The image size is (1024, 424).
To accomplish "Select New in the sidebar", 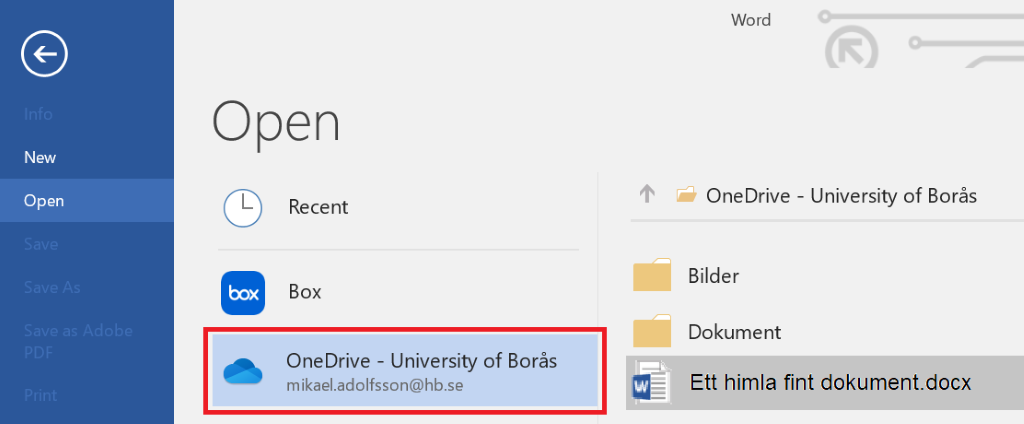I will 40,157.
